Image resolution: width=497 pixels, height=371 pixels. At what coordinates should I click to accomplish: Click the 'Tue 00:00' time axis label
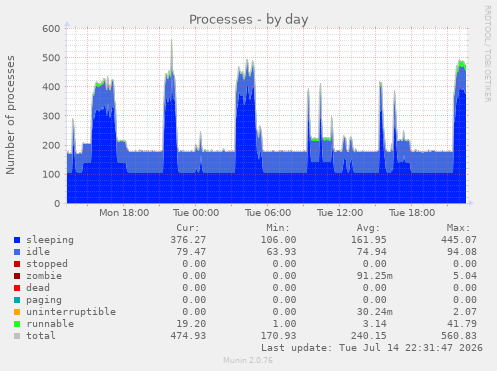196,213
